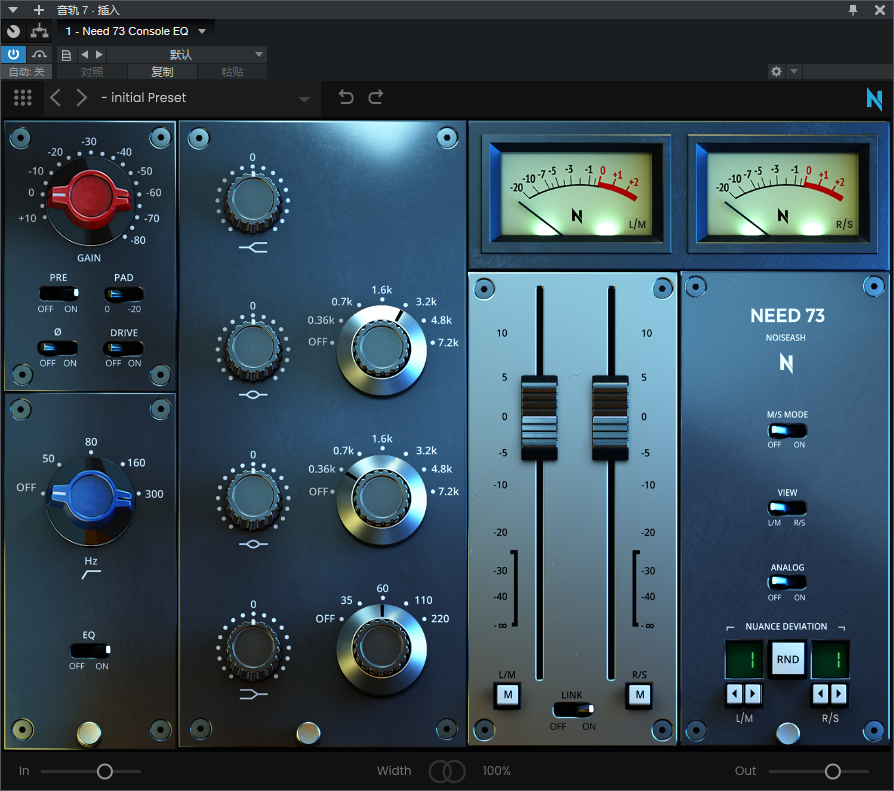Image resolution: width=894 pixels, height=791 pixels.
Task: Toggle plugin power bypass button
Action: point(13,54)
